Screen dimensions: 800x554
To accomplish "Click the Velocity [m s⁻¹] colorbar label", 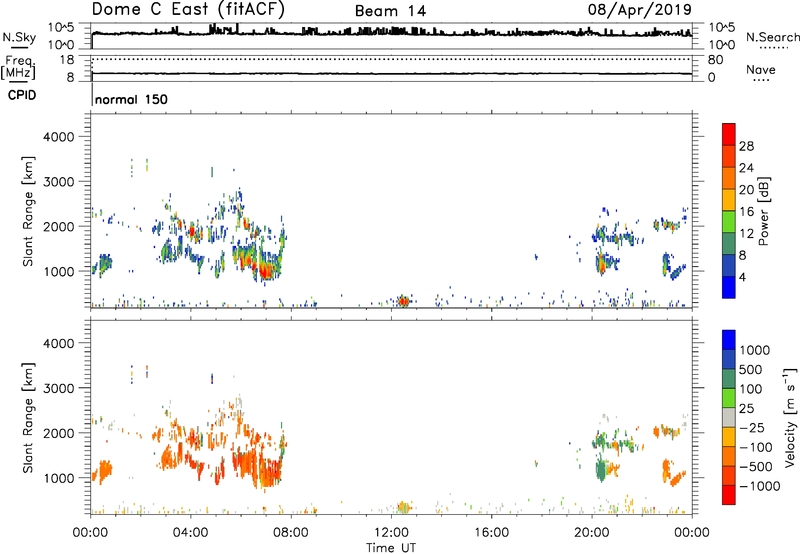I will [x=790, y=417].
